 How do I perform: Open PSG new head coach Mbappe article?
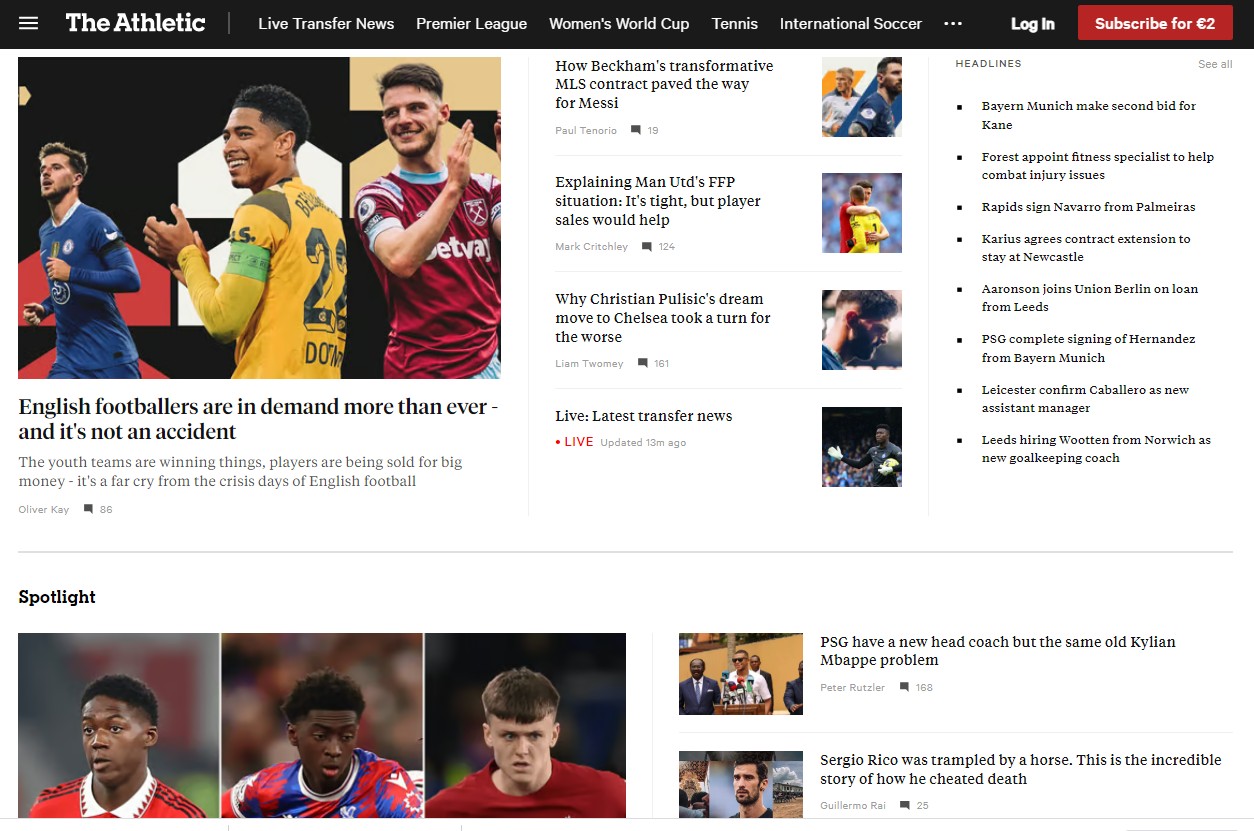[x=998, y=651]
